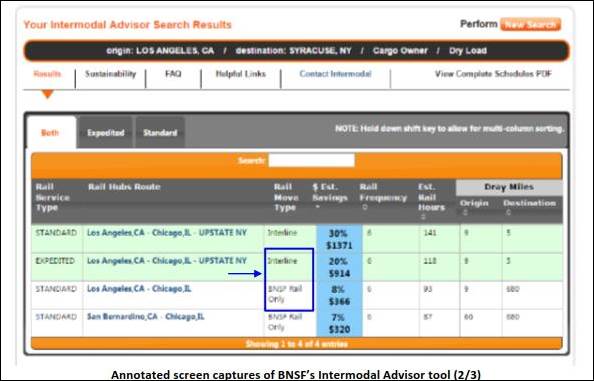Click rail hours value 87
Image resolution: width=594 pixels, height=381 pixels.
428,317
